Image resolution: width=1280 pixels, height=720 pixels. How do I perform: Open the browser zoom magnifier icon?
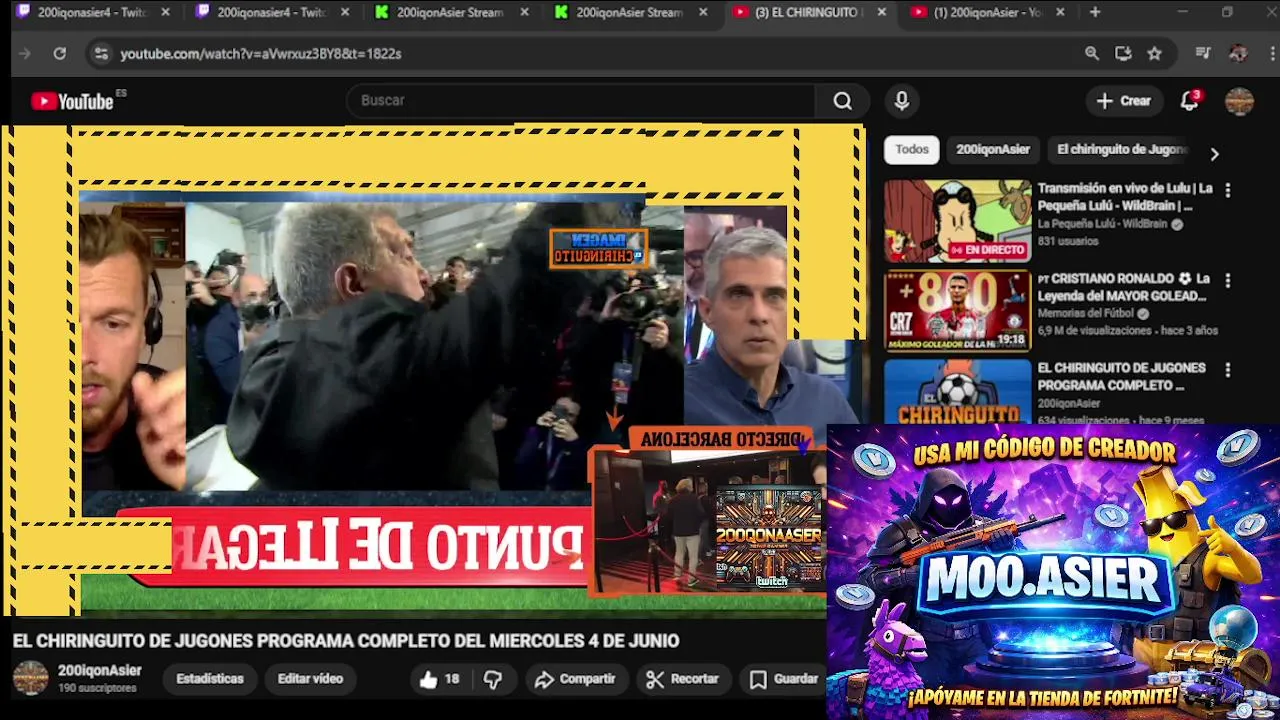coord(1092,54)
